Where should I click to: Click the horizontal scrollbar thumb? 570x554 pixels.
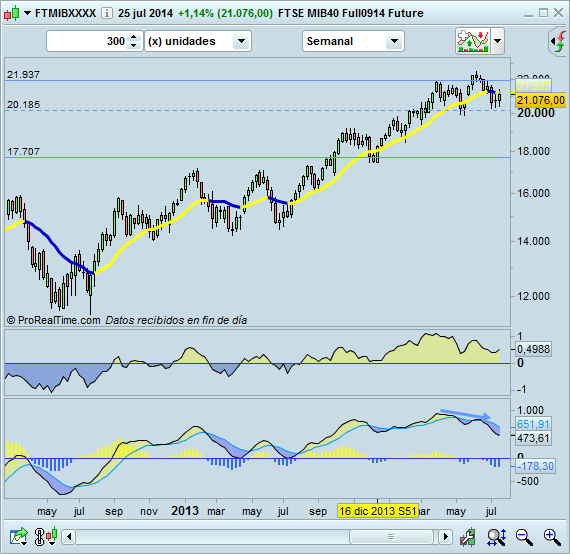[x=391, y=537]
